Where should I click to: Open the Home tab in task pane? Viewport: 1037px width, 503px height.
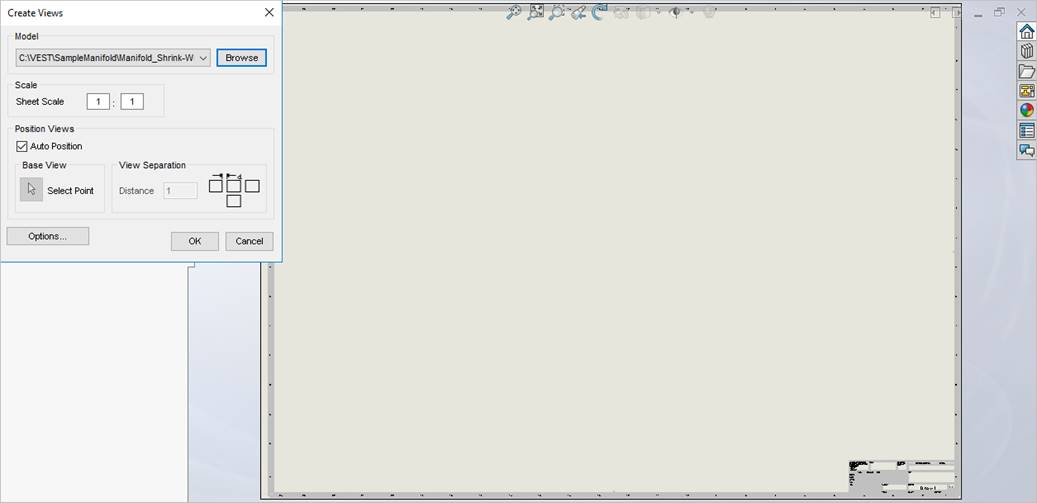[x=1026, y=31]
